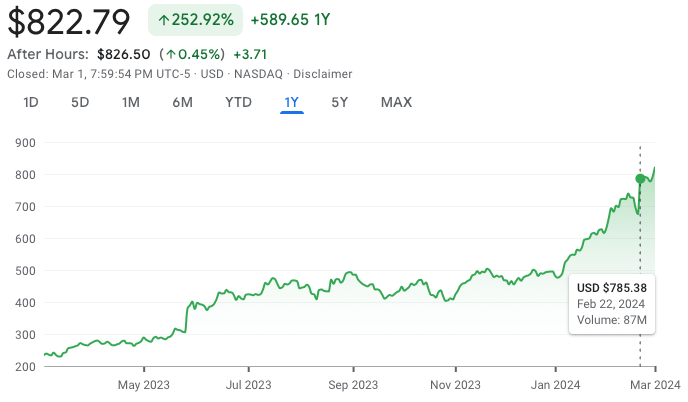
Task: Choose the 1M chart range
Action: point(130,102)
